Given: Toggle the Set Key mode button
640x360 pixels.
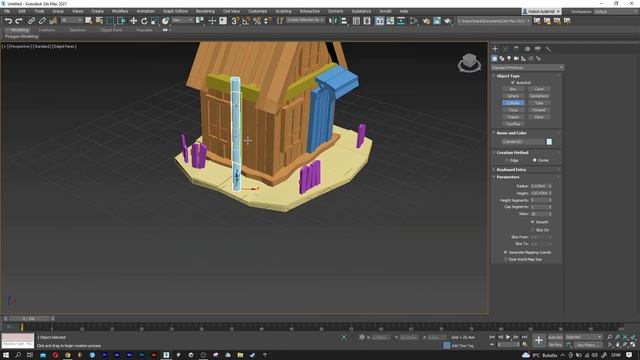Looking at the screenshot, I should [x=555, y=345].
